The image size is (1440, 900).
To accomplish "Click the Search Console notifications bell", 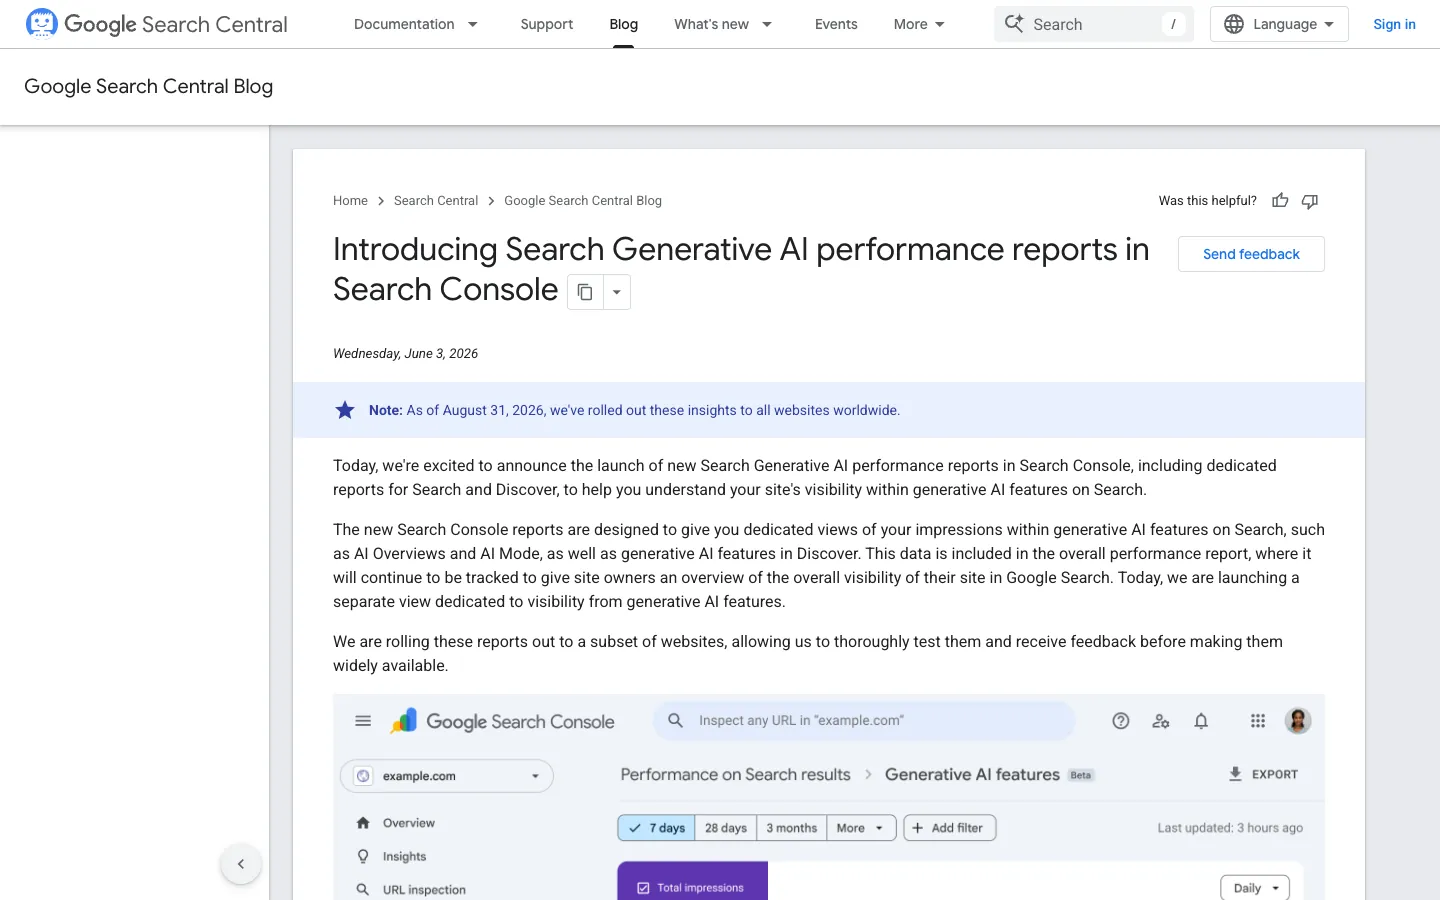I will [x=1201, y=721].
